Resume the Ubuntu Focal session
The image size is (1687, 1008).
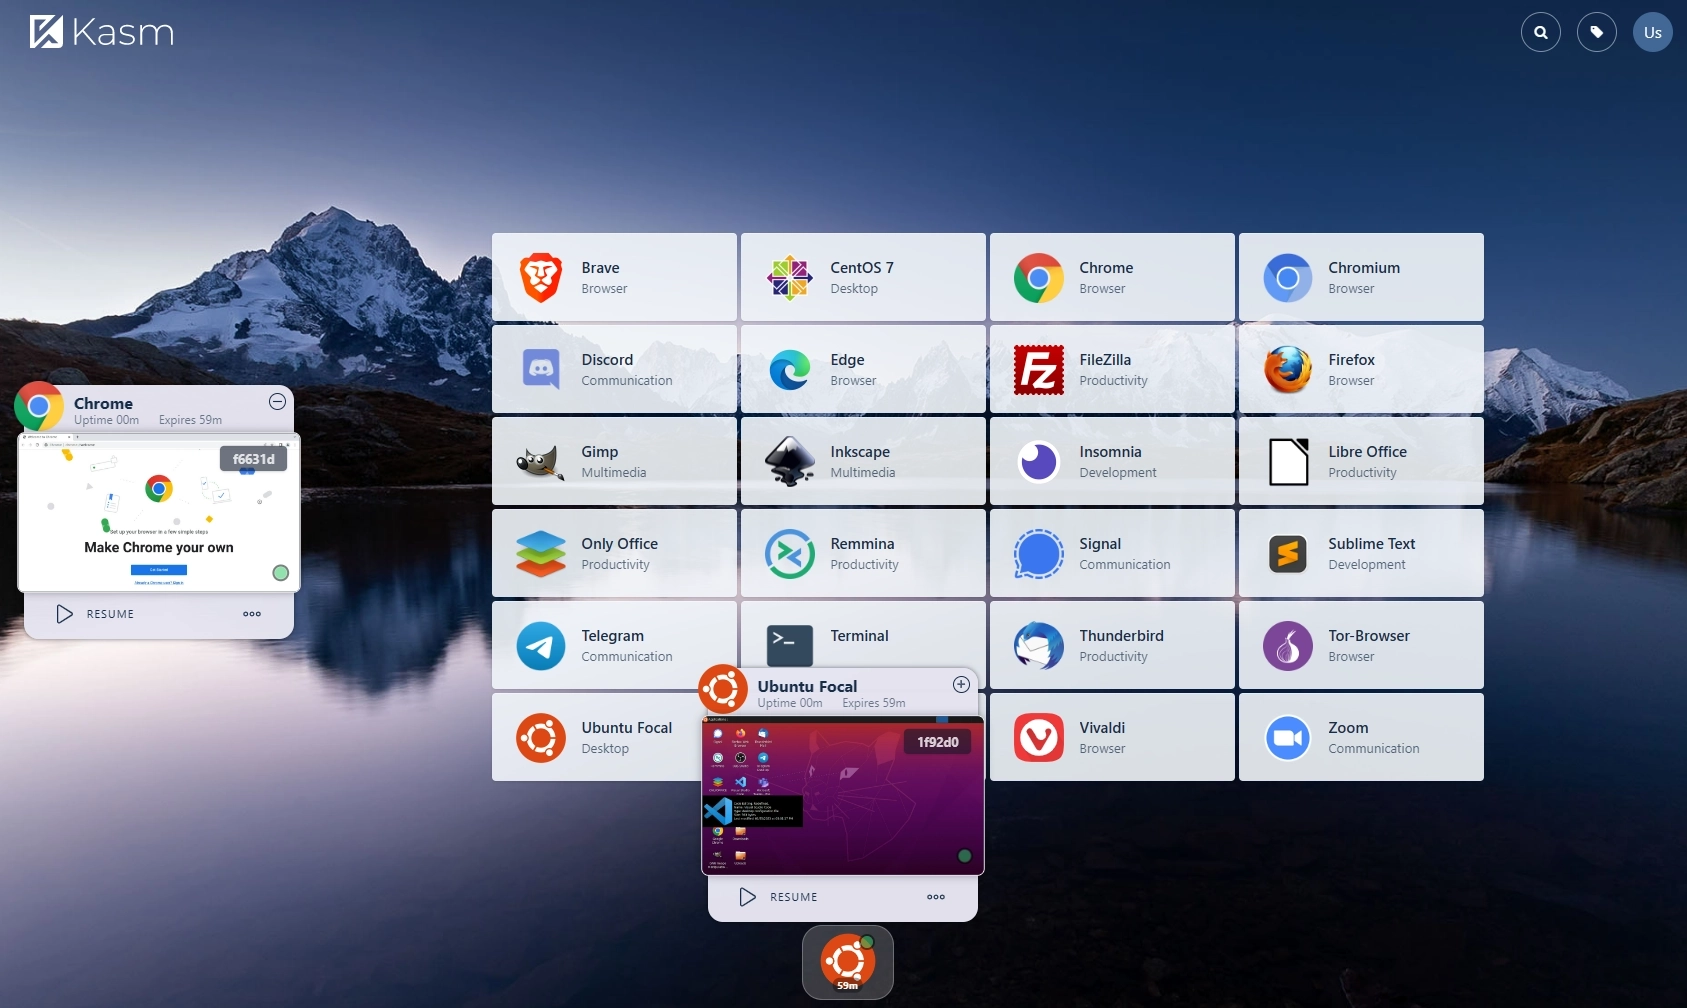(x=780, y=897)
